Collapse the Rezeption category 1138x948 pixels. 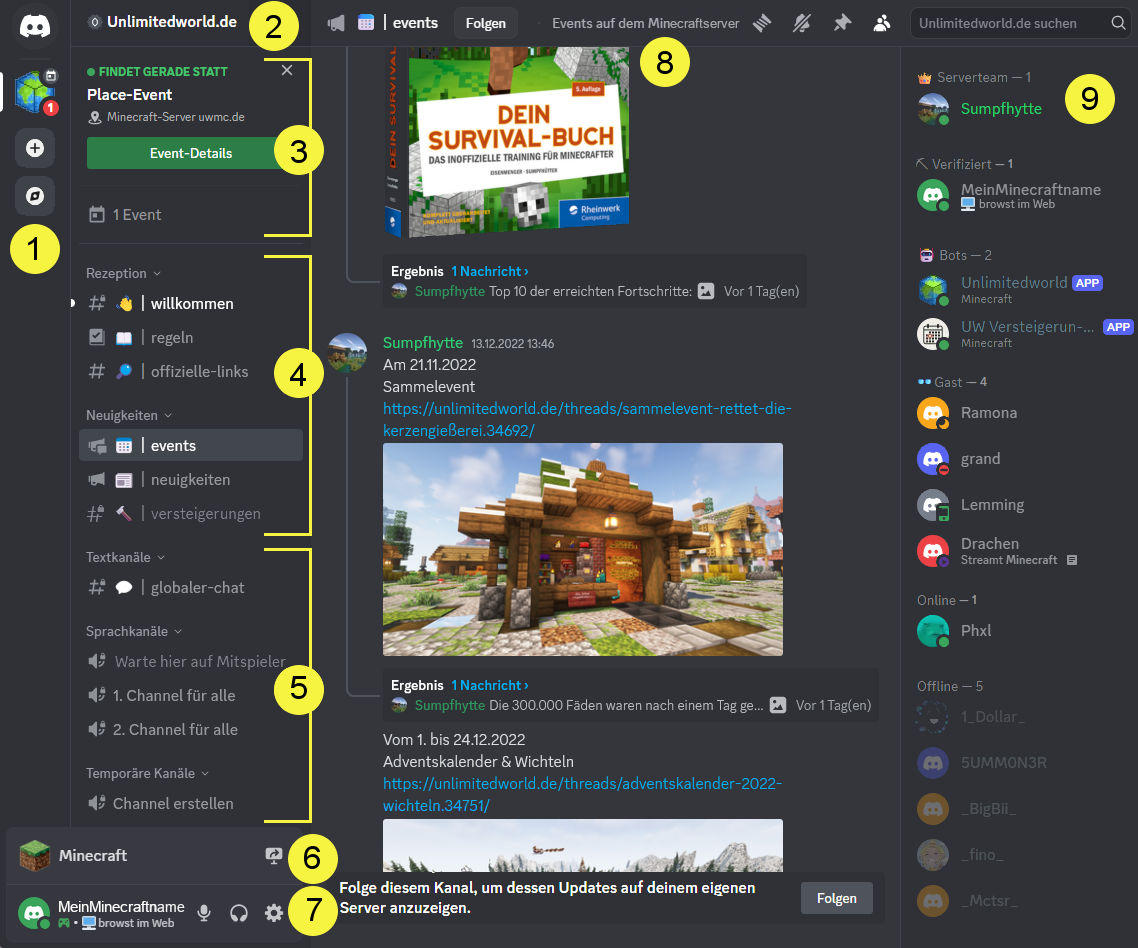click(x=123, y=273)
